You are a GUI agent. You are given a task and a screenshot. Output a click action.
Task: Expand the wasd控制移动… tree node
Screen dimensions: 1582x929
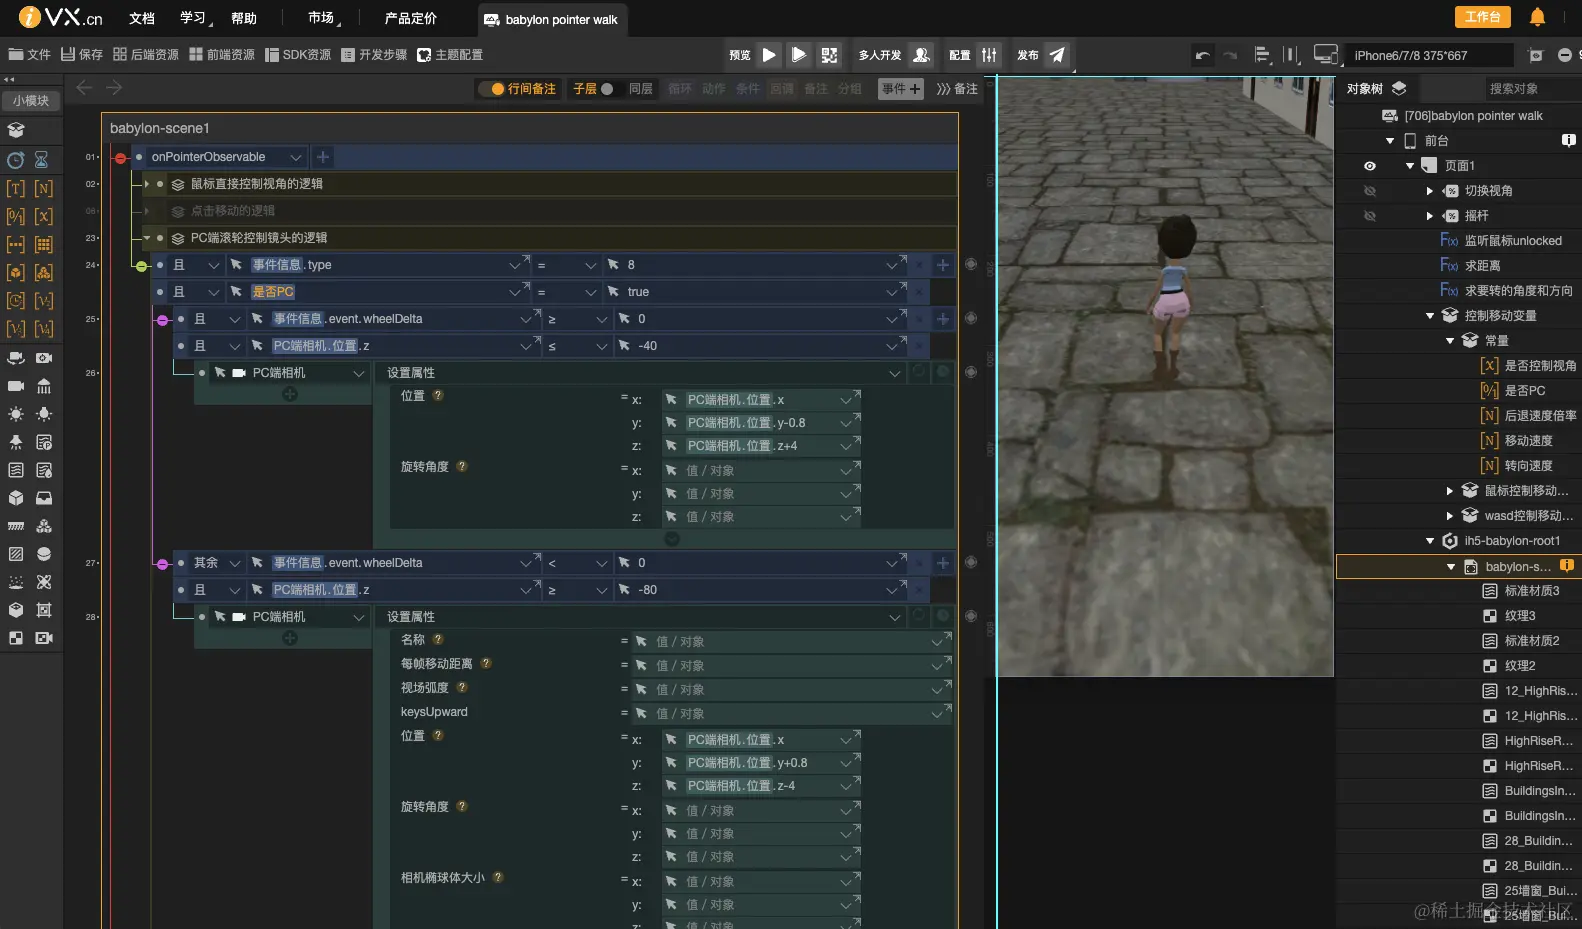[1450, 516]
